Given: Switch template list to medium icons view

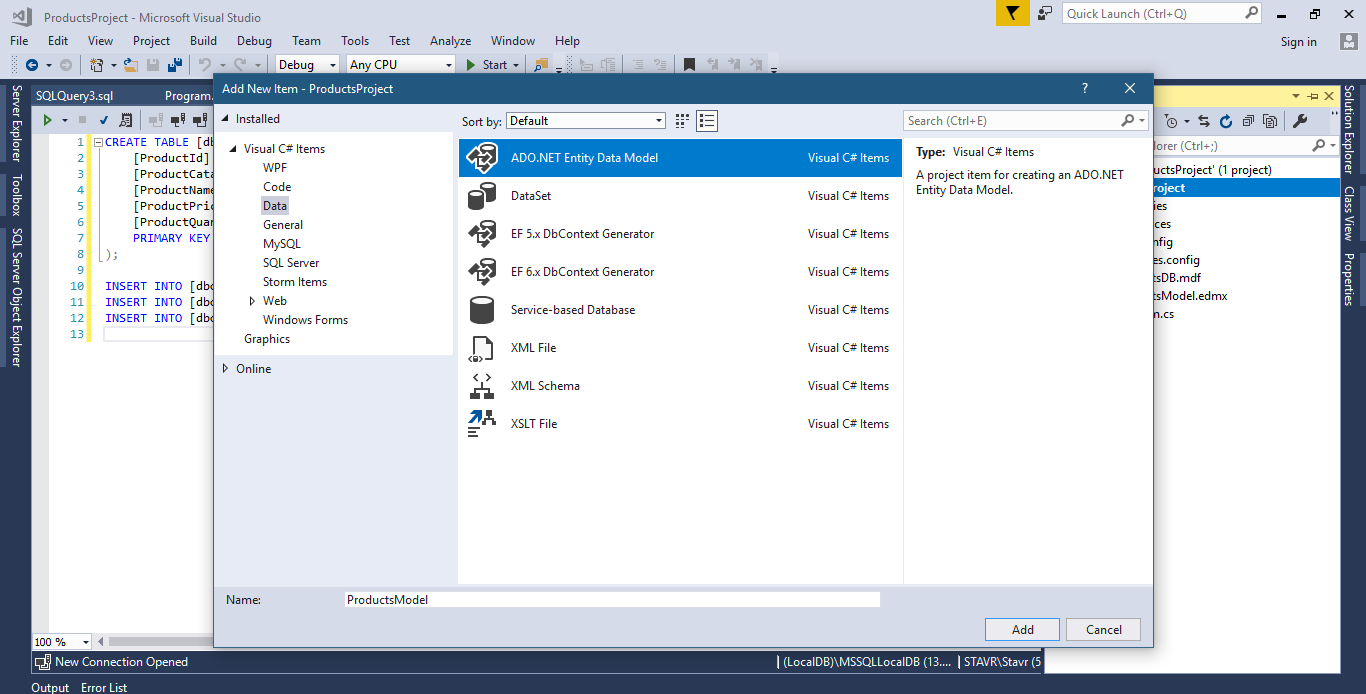Looking at the screenshot, I should click(x=708, y=121).
